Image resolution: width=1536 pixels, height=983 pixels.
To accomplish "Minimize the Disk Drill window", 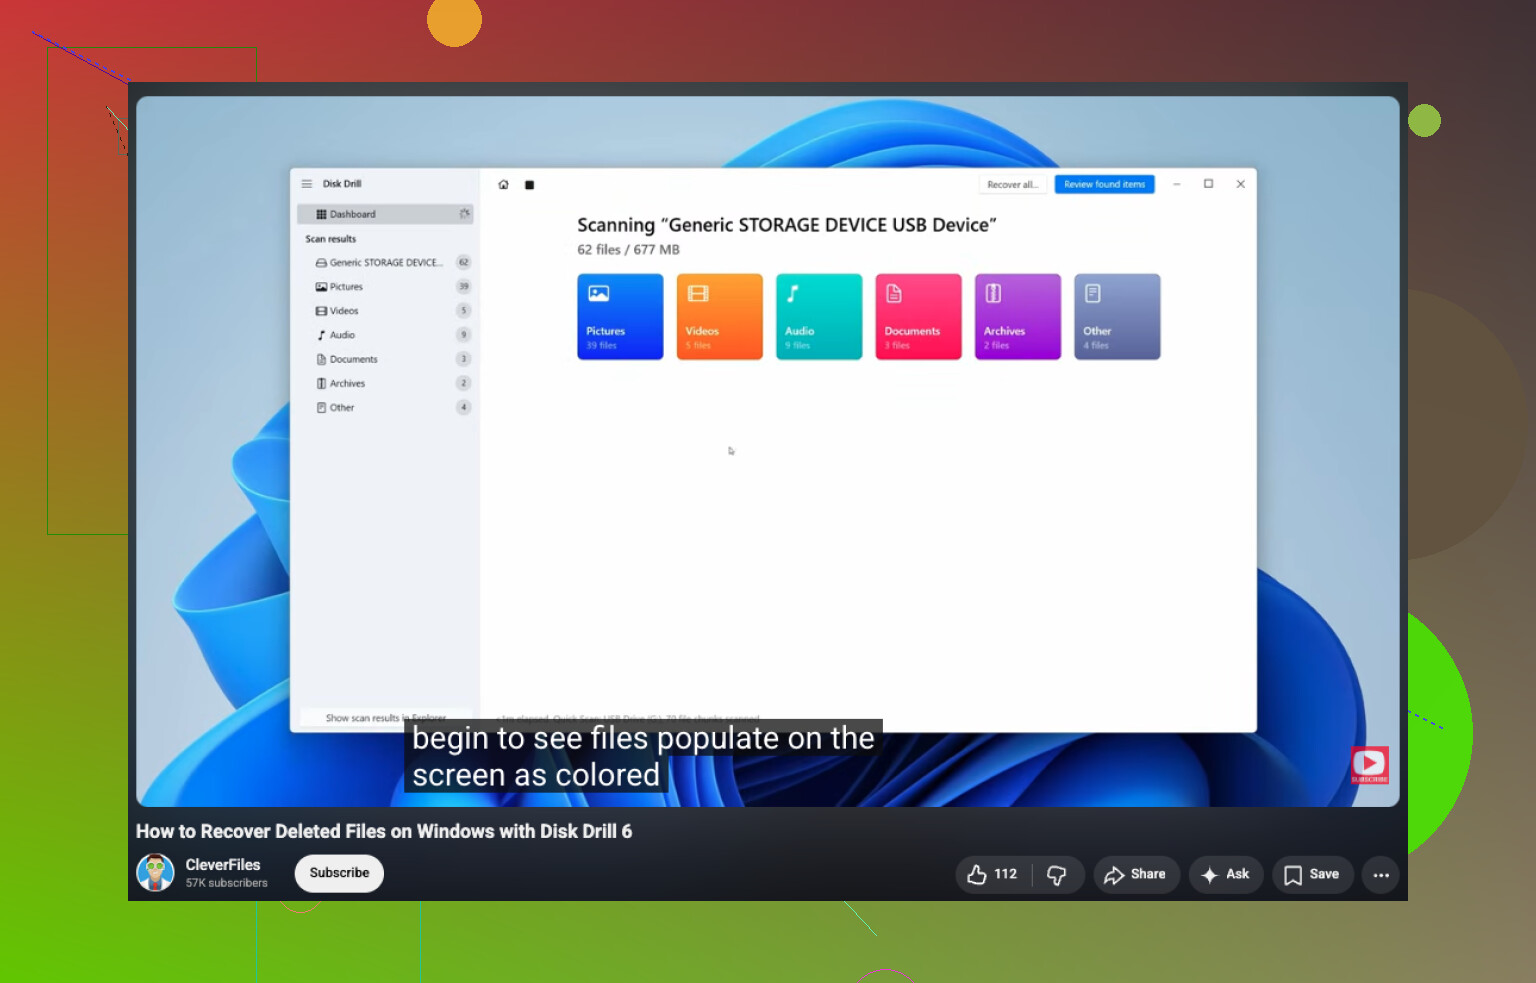I will pyautogui.click(x=1177, y=184).
